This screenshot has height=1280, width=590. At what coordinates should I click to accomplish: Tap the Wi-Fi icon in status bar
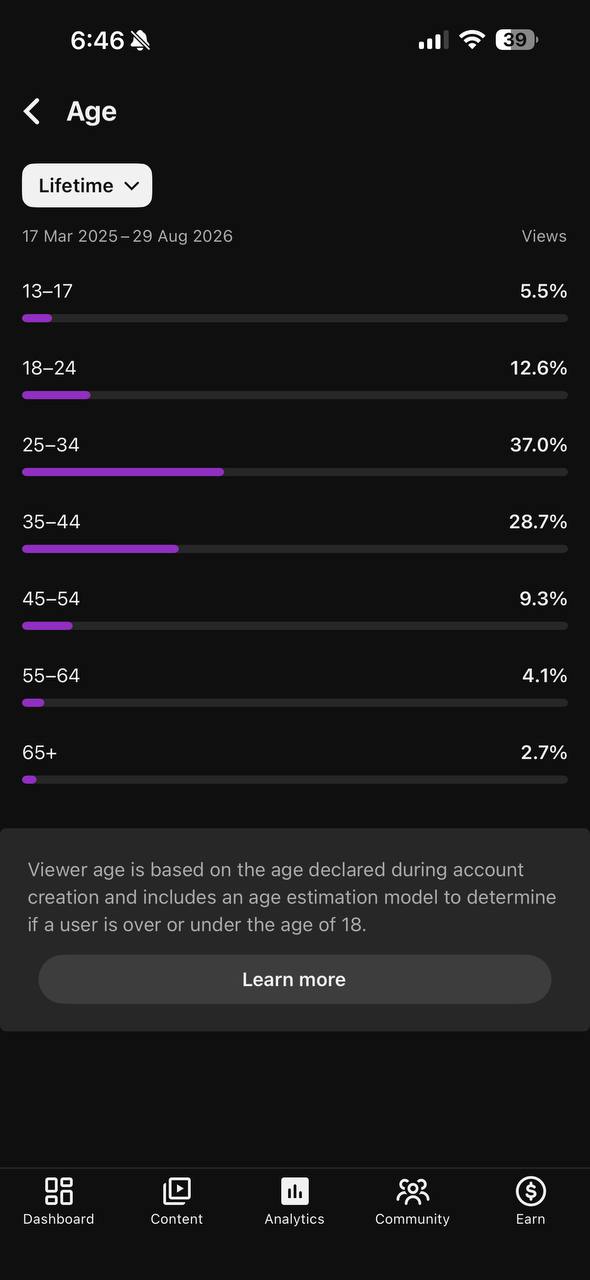(472, 40)
